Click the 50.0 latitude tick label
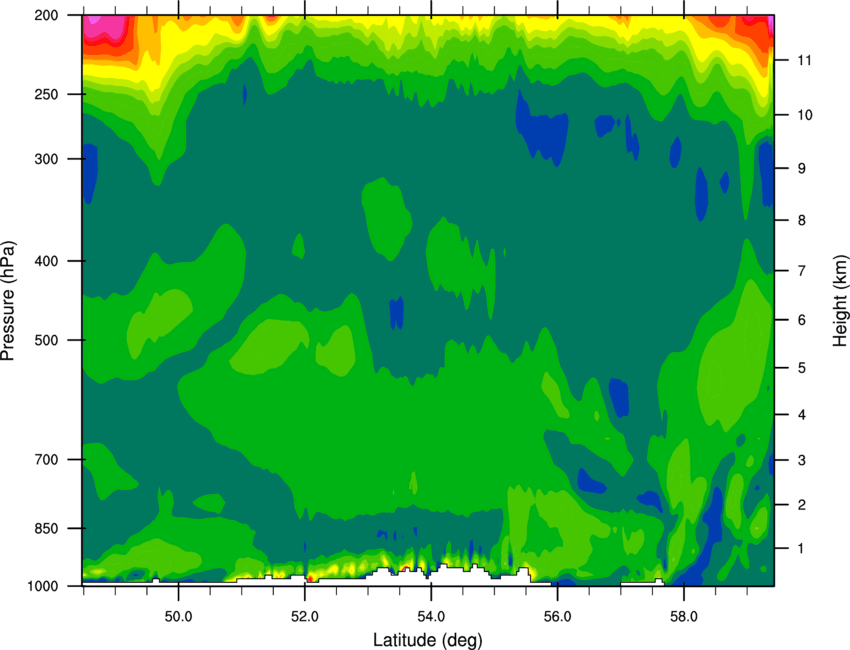This screenshot has width=850, height=650. 178,617
